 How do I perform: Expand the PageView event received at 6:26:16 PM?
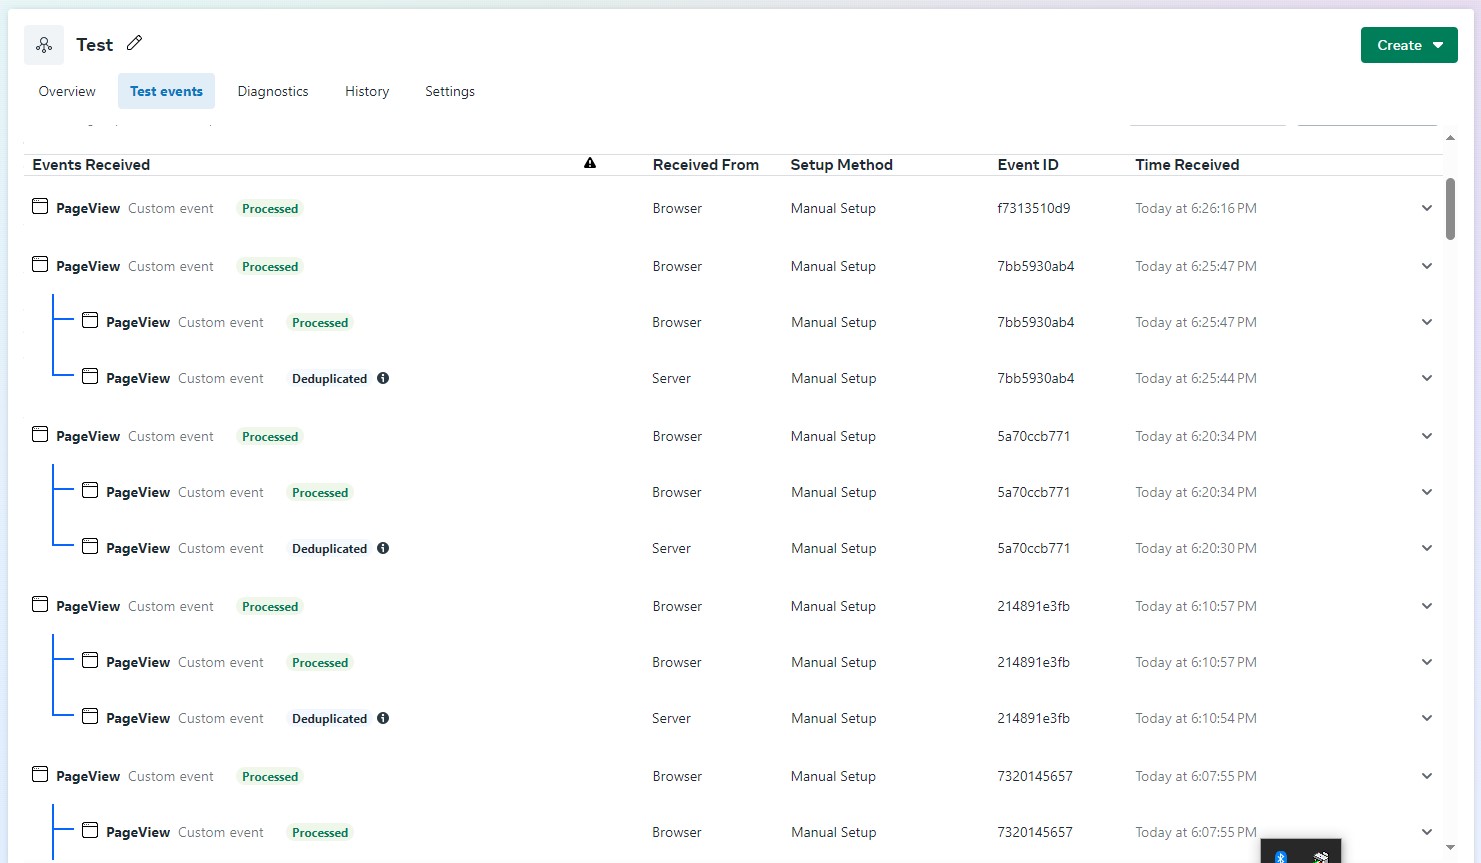pyautogui.click(x=1427, y=208)
